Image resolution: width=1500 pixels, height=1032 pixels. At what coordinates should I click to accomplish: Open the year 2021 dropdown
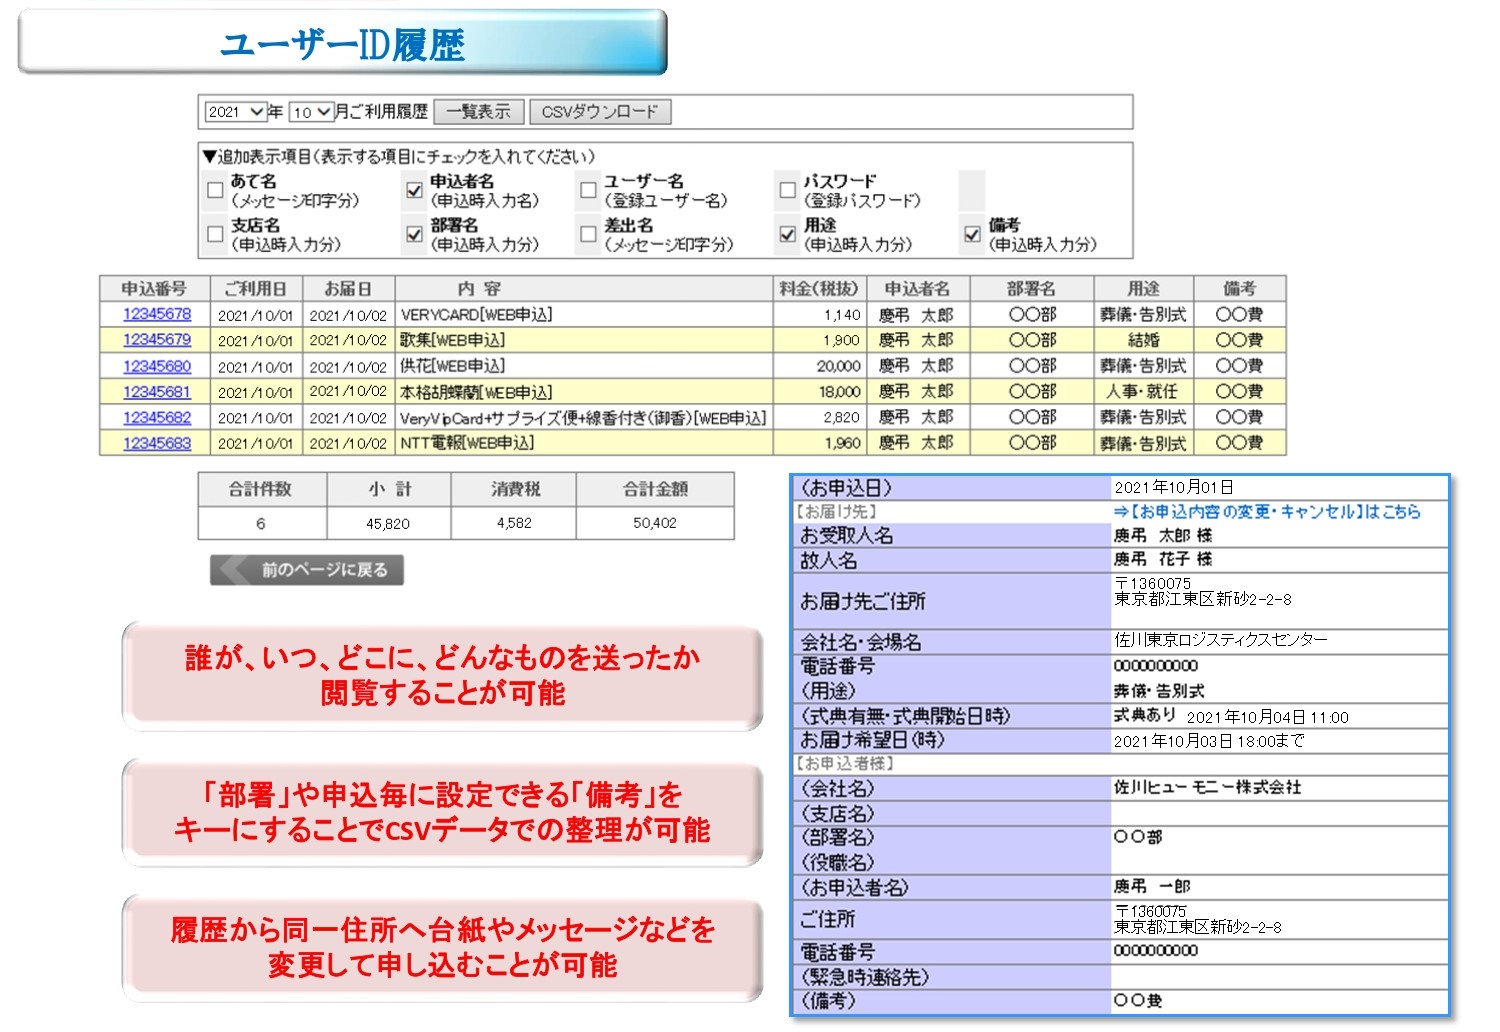235,112
